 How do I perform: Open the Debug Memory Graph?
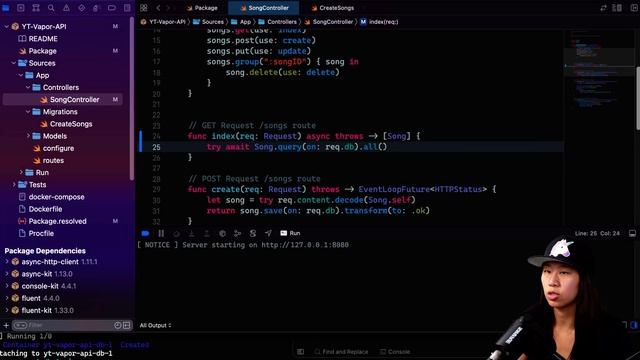238,233
